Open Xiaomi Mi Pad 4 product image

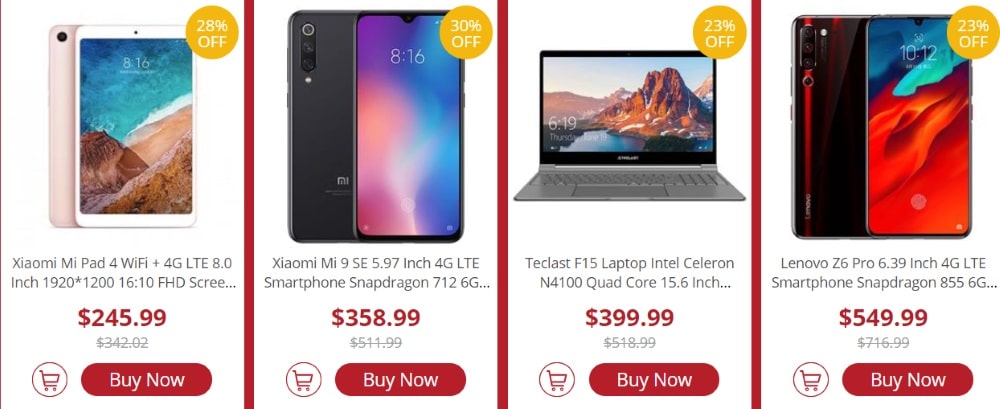tap(123, 126)
